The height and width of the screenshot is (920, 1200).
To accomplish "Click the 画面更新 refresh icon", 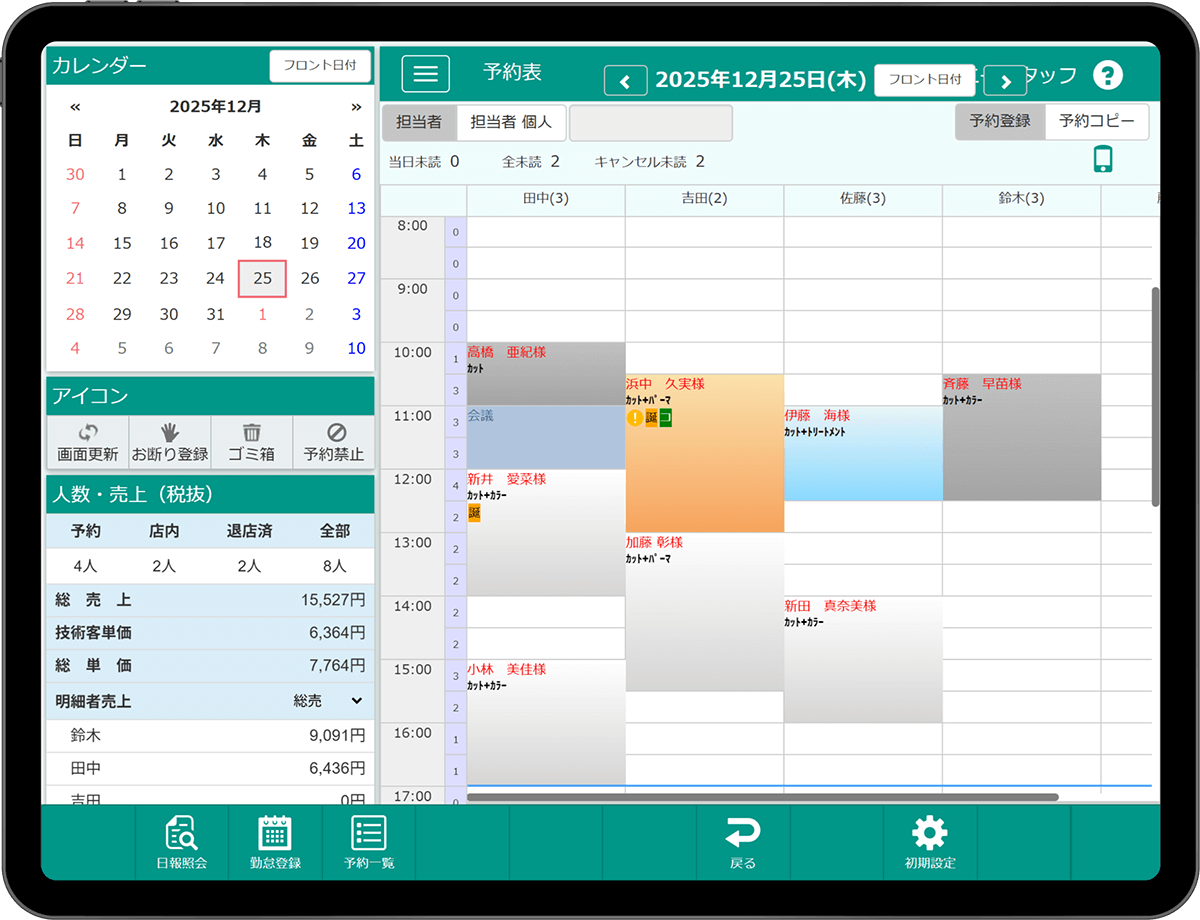I will point(87,441).
